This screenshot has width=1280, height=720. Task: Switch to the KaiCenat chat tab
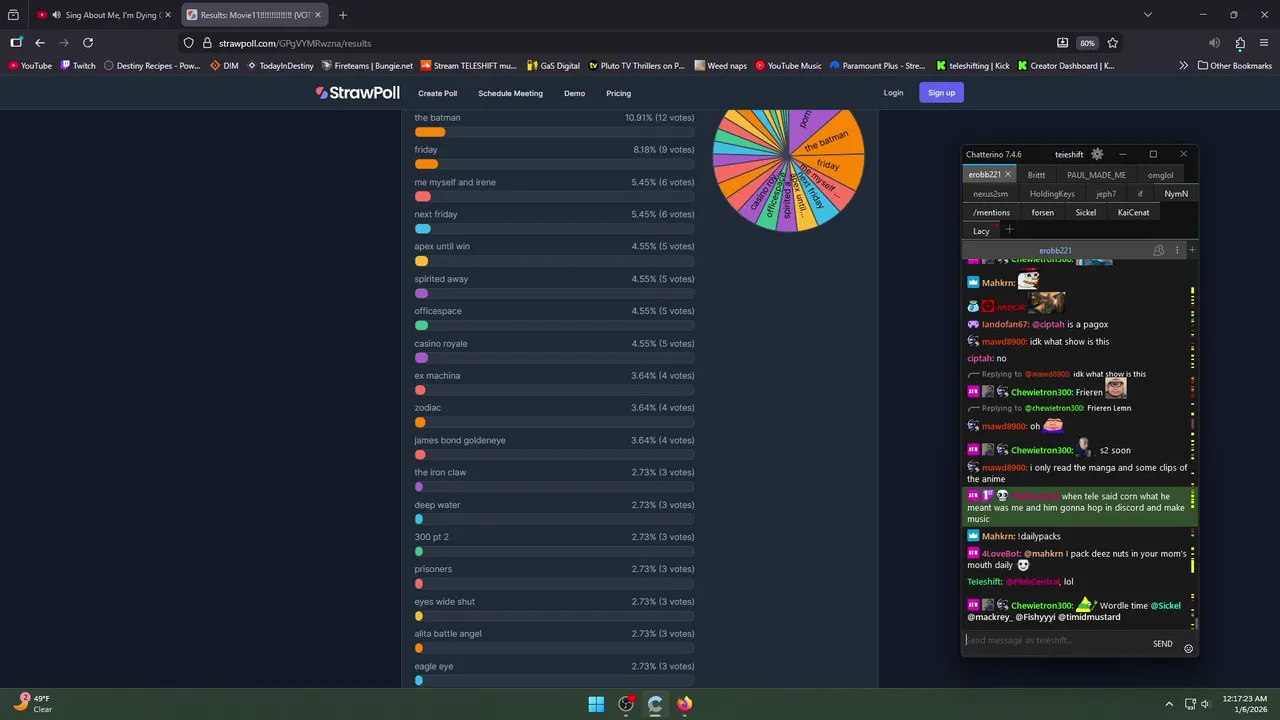[1134, 212]
